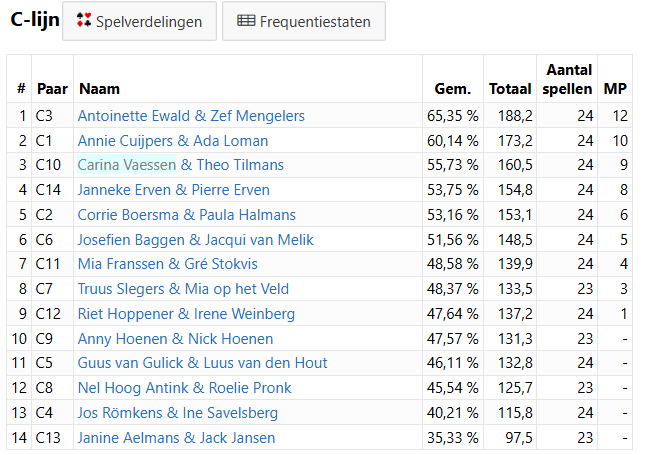Click the table icon on Frequentiestaten
652x455 pixels.
tap(246, 21)
